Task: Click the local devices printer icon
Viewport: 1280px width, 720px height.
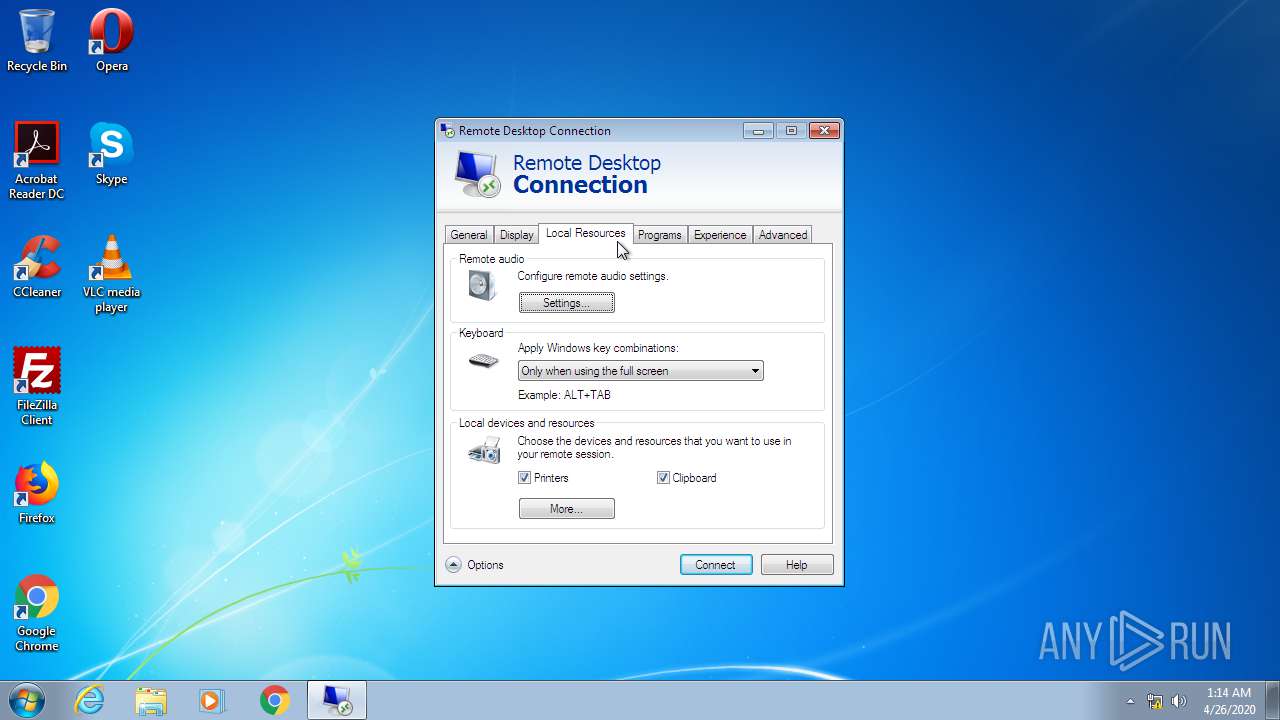Action: click(484, 449)
